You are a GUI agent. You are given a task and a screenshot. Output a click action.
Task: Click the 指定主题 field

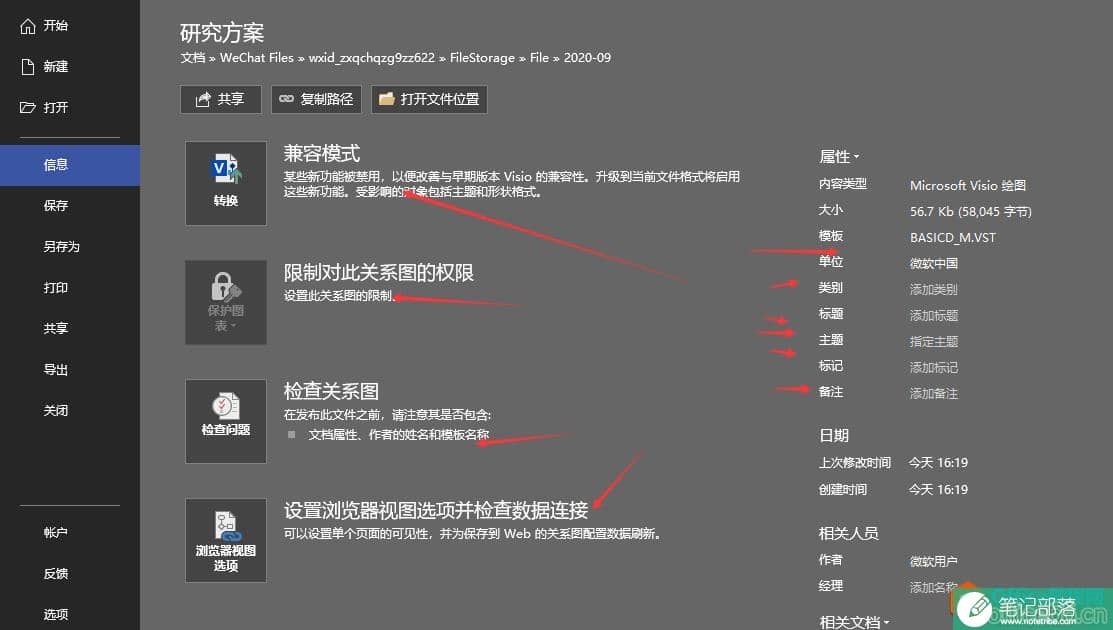933,342
